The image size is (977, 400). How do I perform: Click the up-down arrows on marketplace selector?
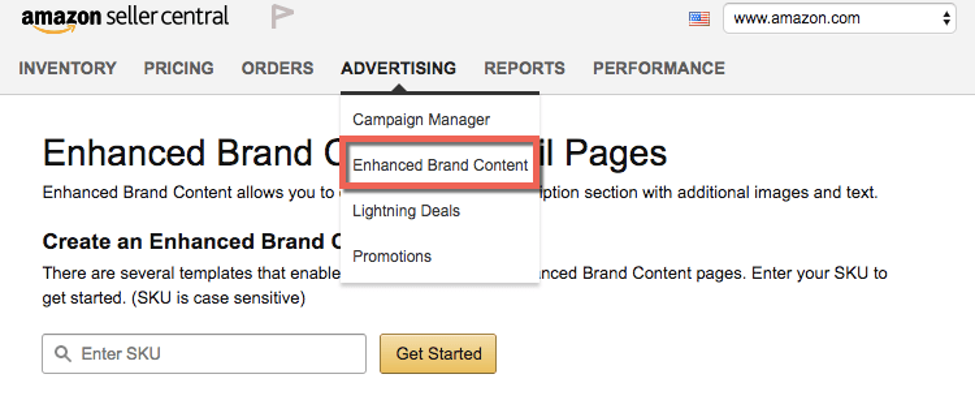click(x=946, y=18)
